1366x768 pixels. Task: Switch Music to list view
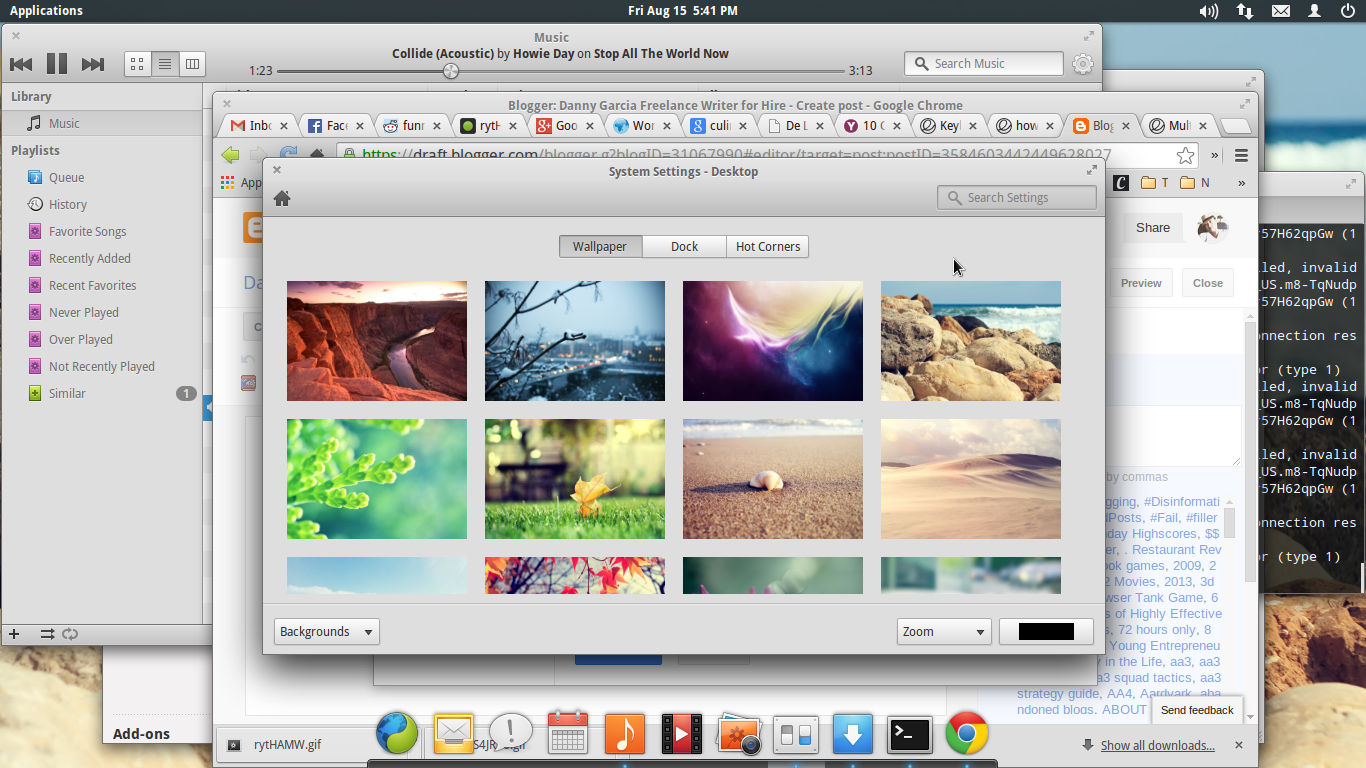165,64
